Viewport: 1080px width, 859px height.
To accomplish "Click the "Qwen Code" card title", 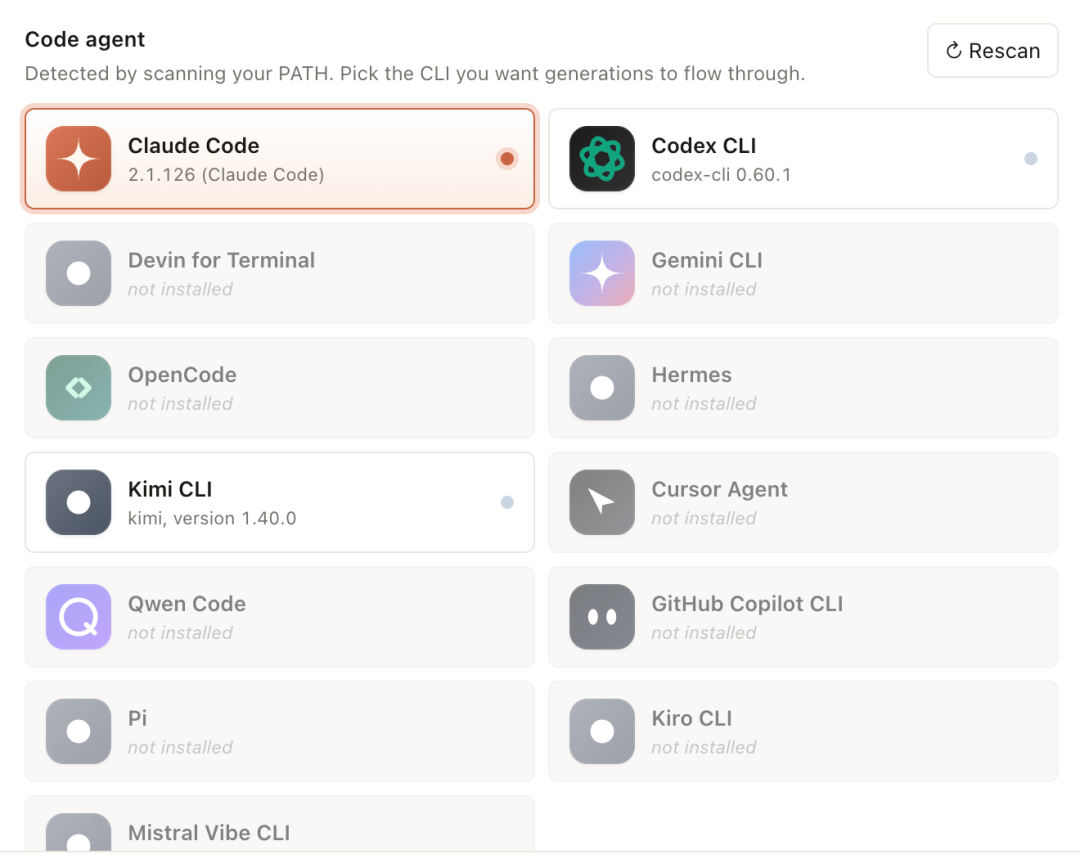I will point(187,603).
